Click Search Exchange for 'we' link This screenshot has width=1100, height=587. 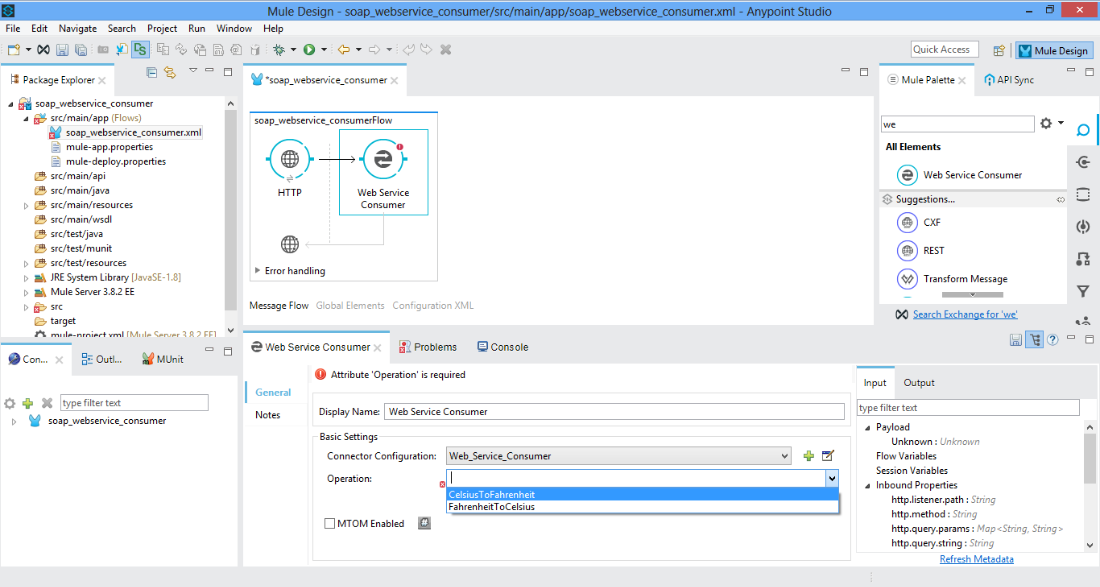click(x=965, y=314)
